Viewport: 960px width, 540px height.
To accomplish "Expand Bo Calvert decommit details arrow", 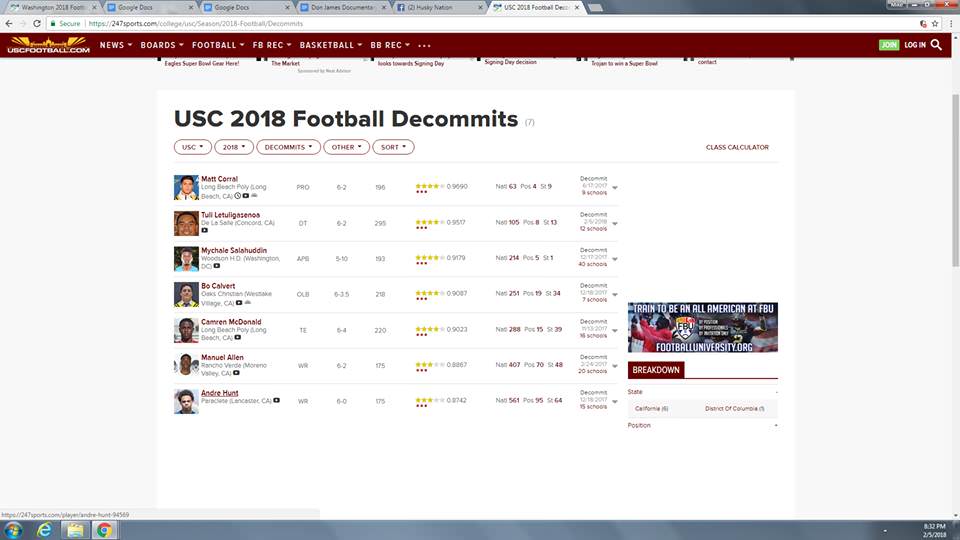I will coord(615,294).
